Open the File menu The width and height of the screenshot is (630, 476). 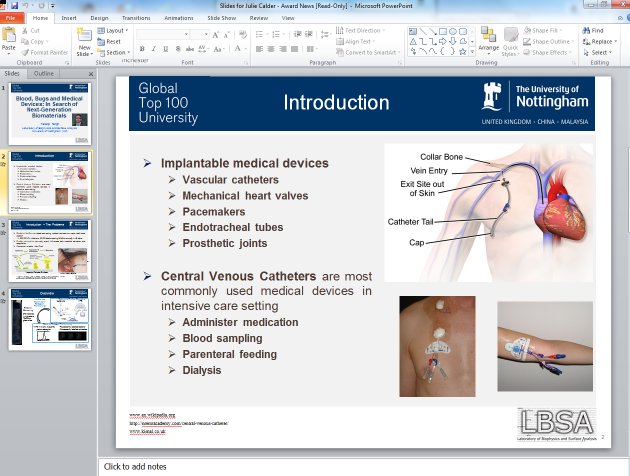11,17
